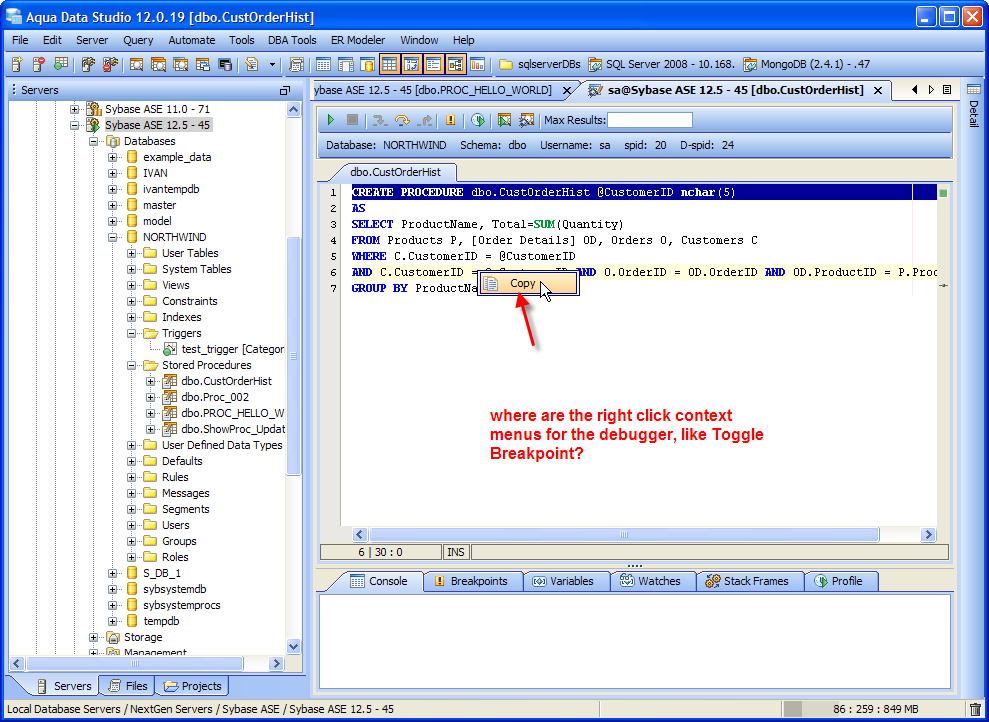Viewport: 989px width, 722px height.
Task: Click the Step Out debugger icon
Action: 425,120
